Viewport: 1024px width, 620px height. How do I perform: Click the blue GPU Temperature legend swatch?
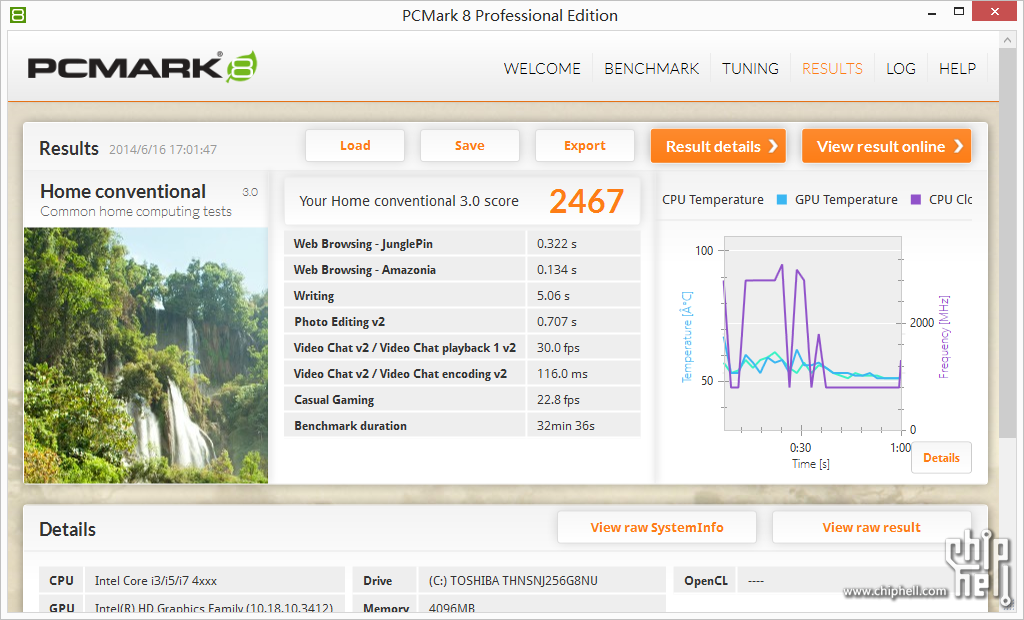click(782, 200)
